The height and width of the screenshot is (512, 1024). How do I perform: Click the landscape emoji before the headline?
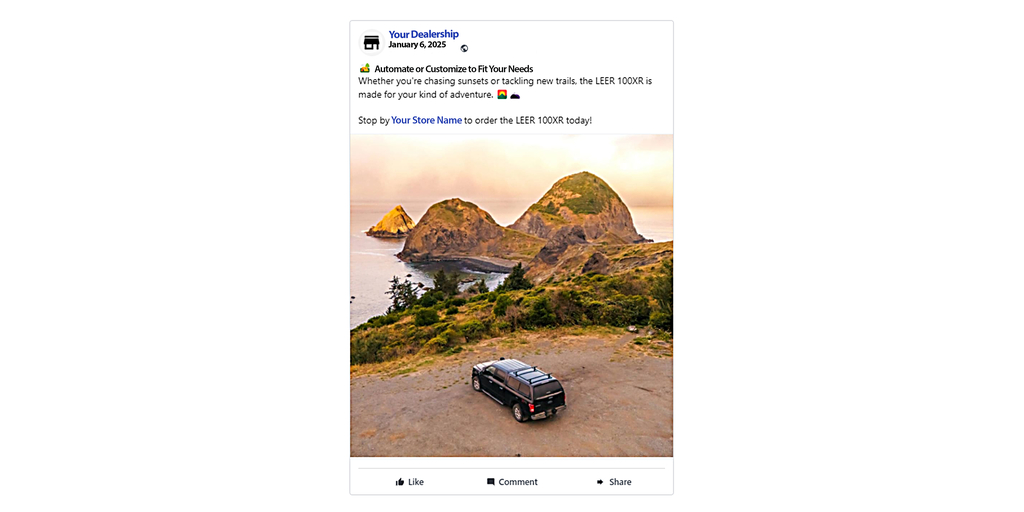[x=364, y=68]
